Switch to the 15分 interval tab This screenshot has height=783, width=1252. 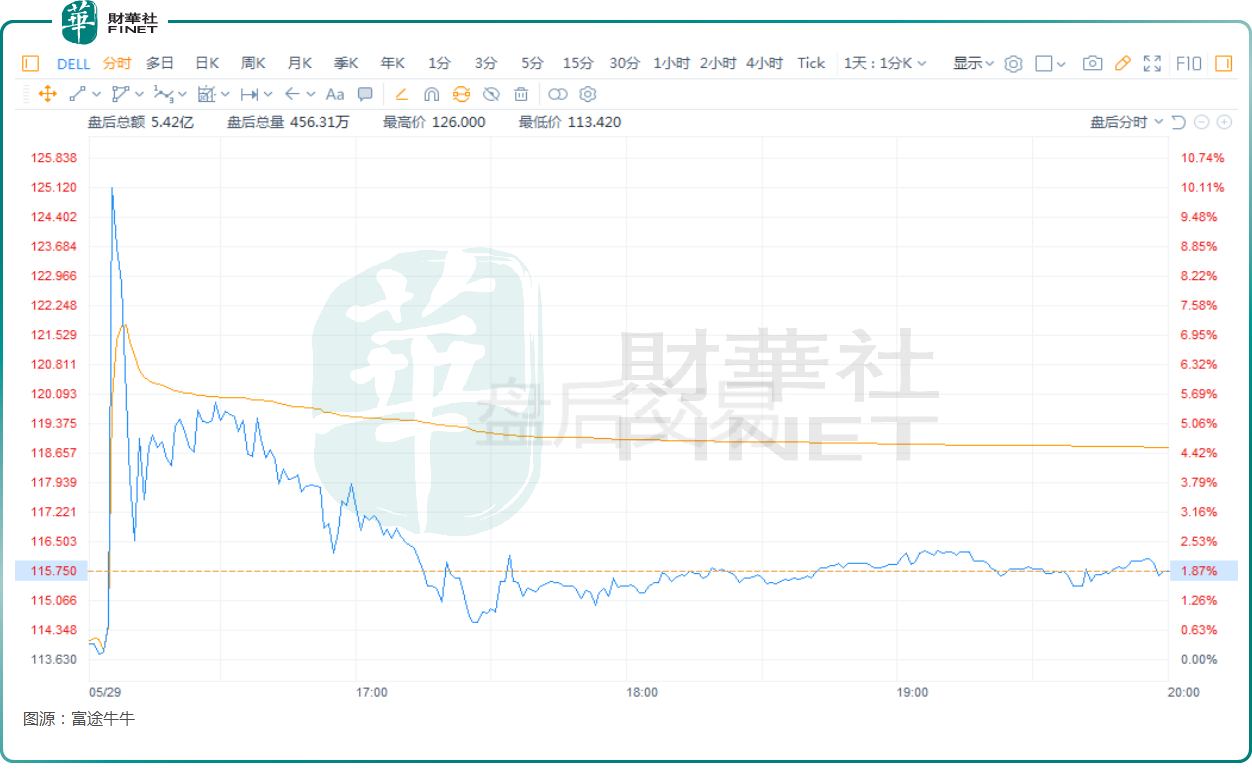578,63
